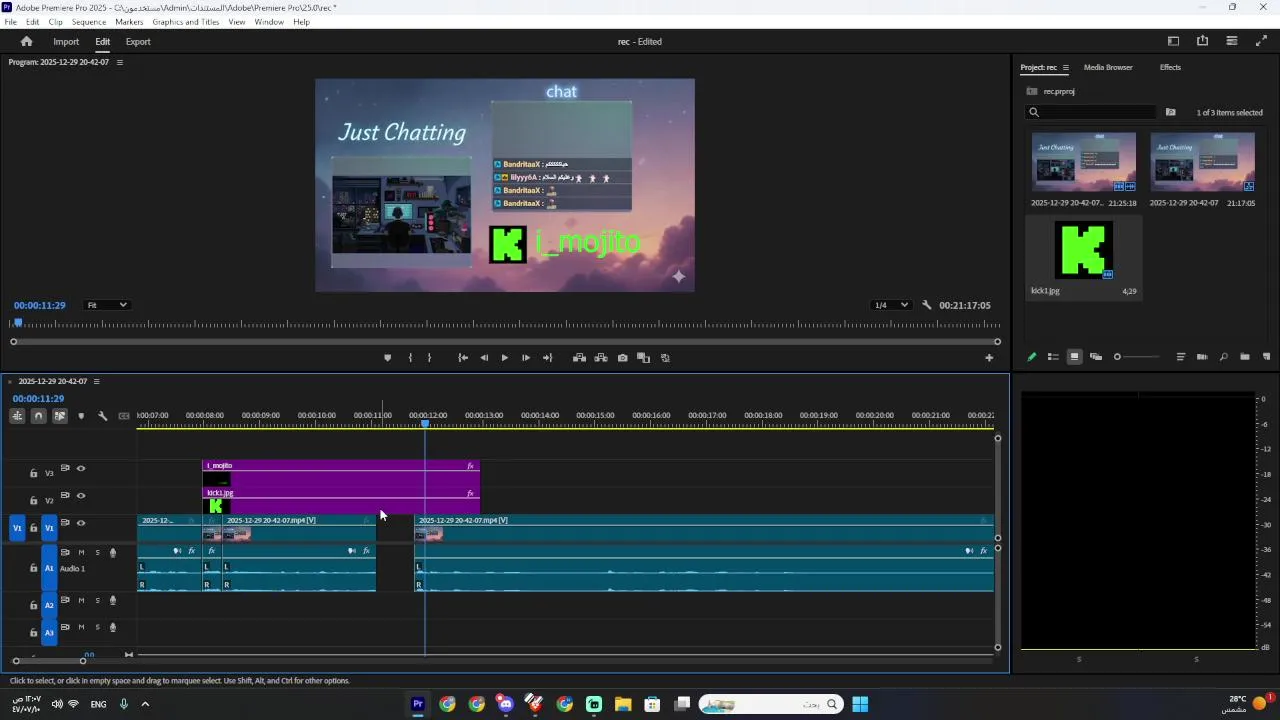Open the timeline sequence panel menu

(96, 381)
